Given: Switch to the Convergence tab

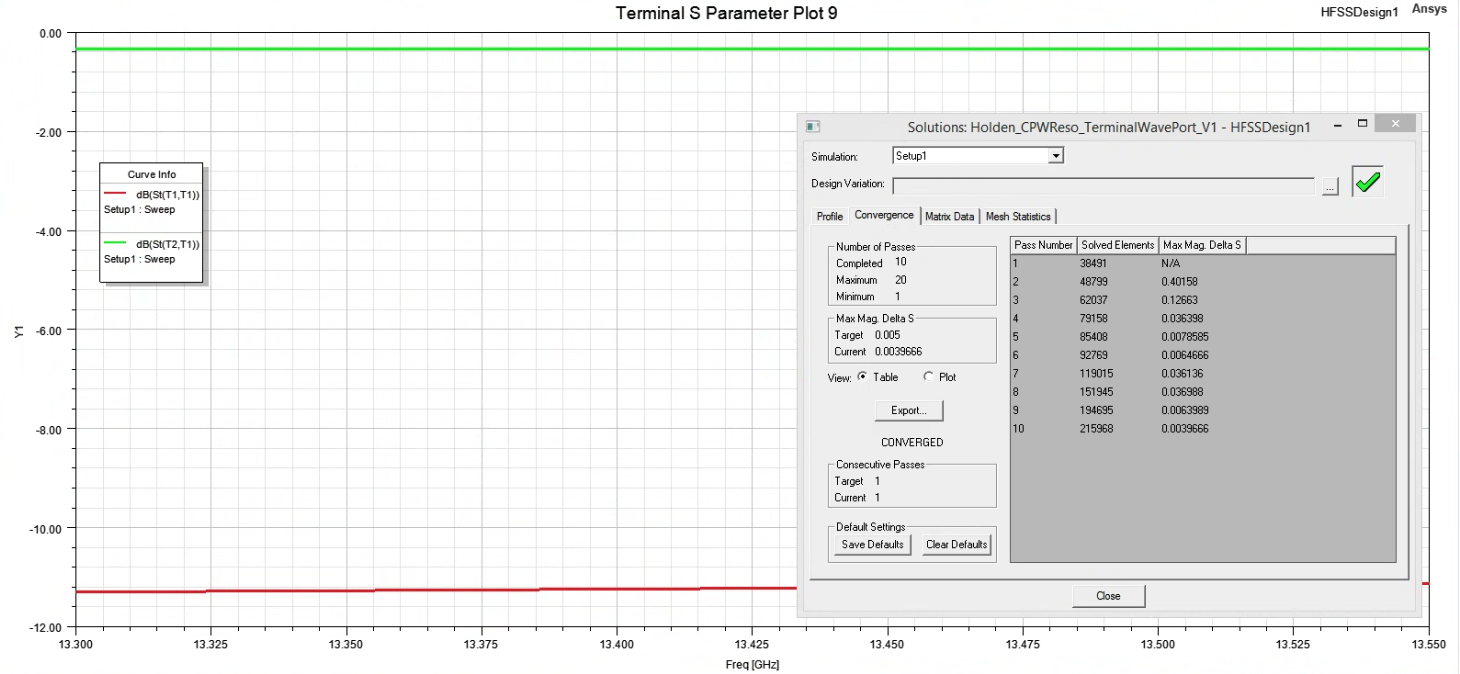Looking at the screenshot, I should pyautogui.click(x=884, y=215).
